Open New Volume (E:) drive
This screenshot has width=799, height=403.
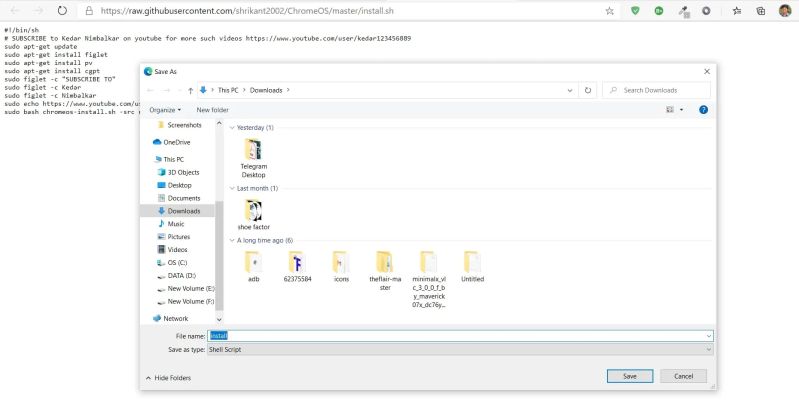191,288
